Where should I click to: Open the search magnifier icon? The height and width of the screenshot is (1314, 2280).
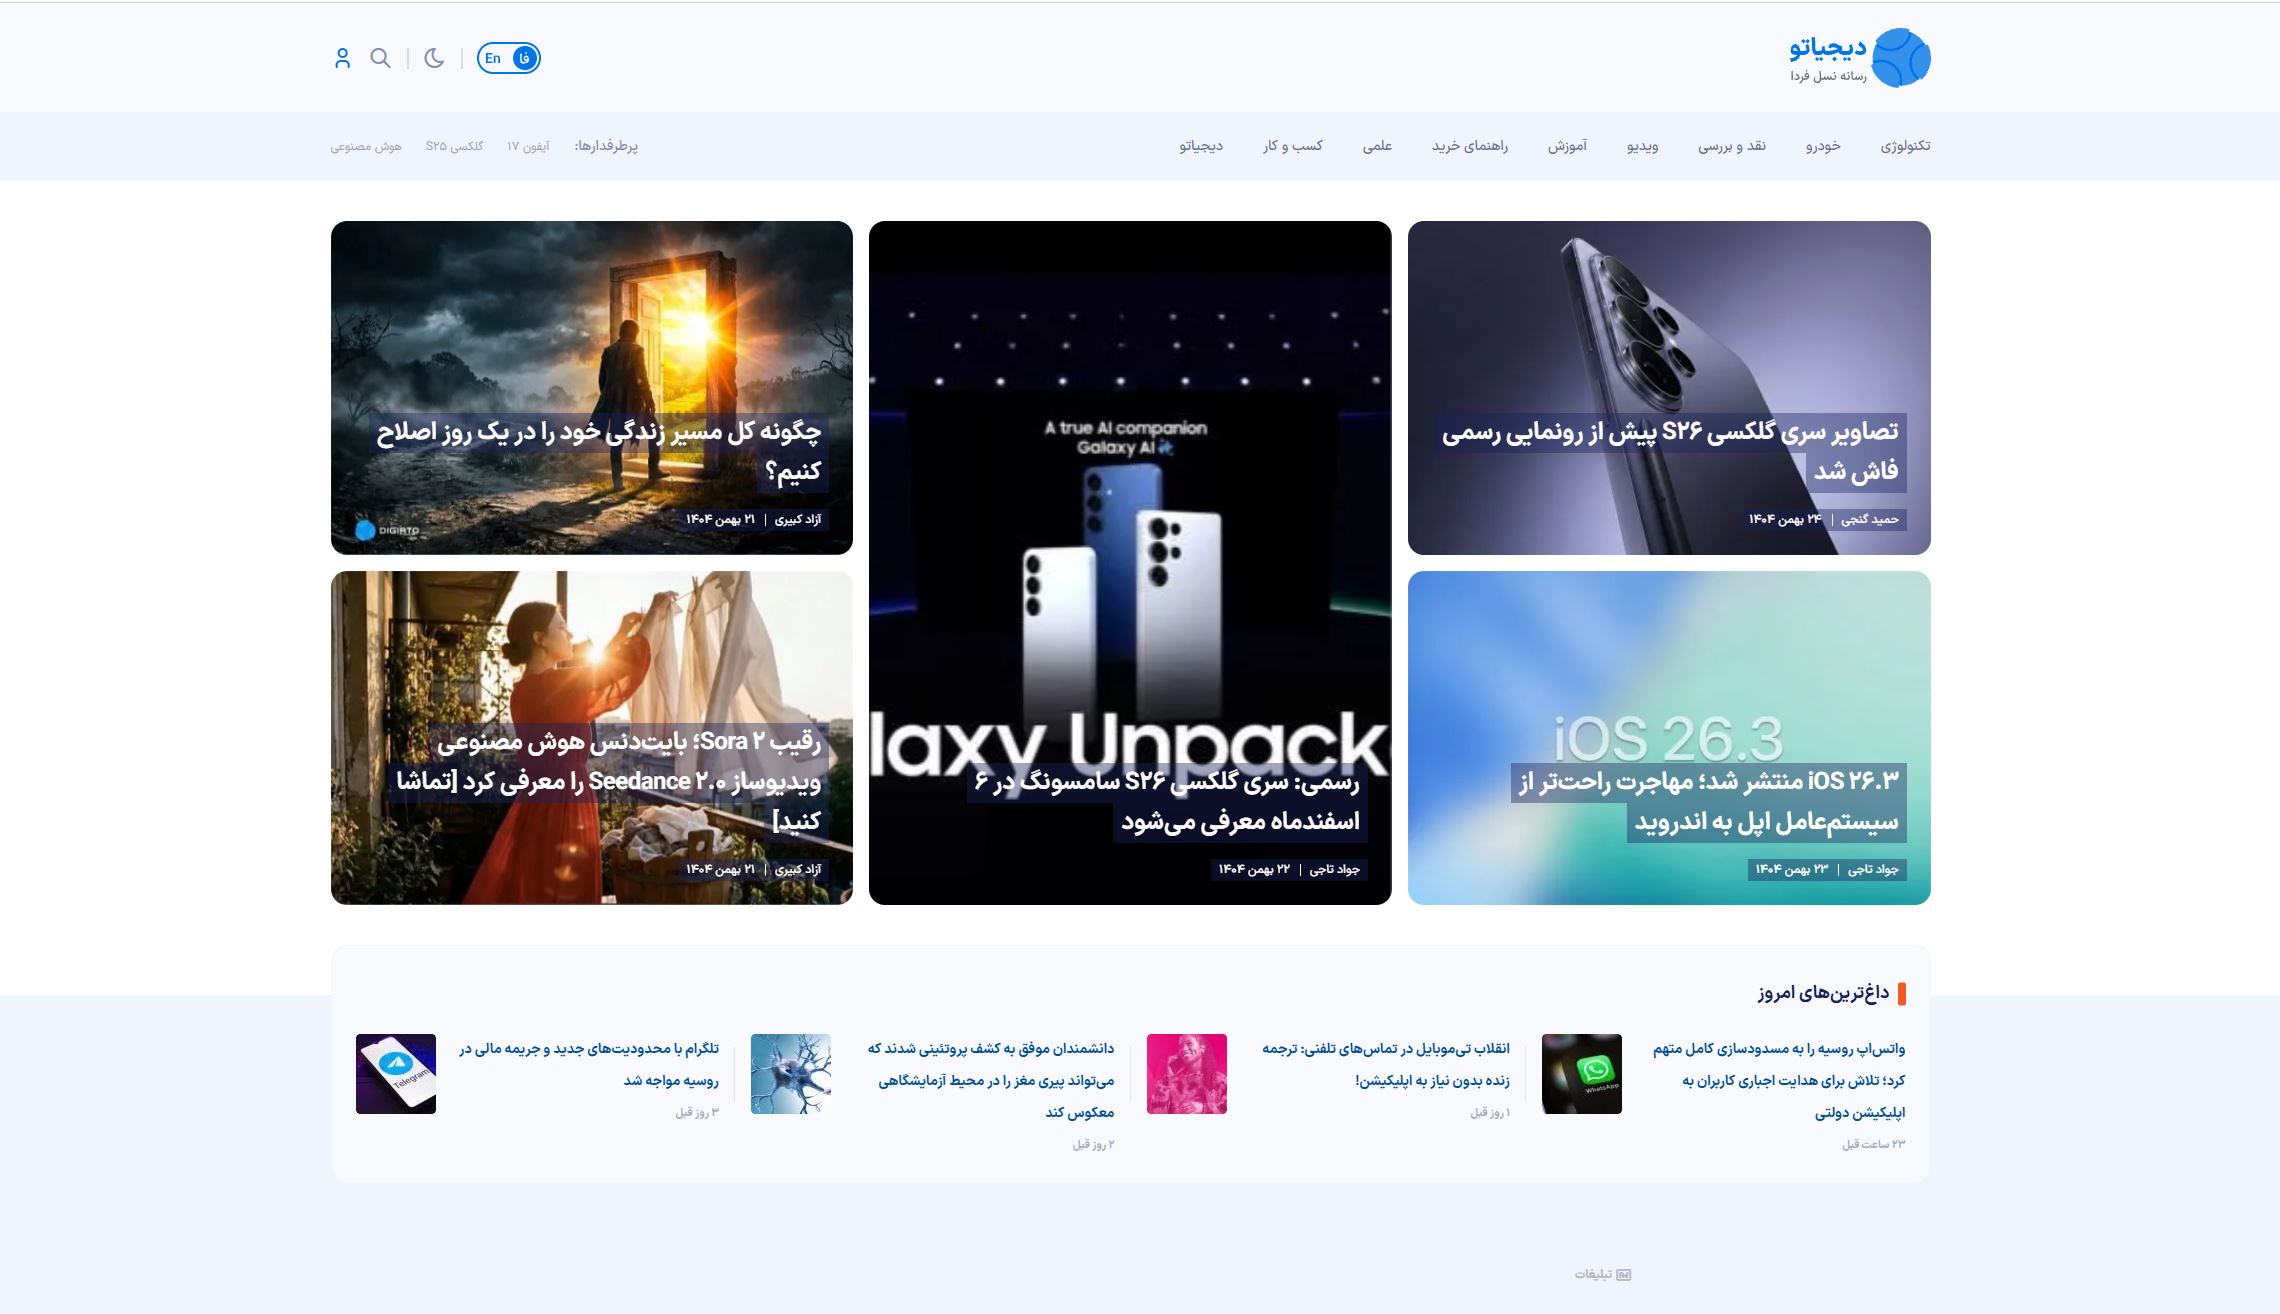tap(380, 58)
